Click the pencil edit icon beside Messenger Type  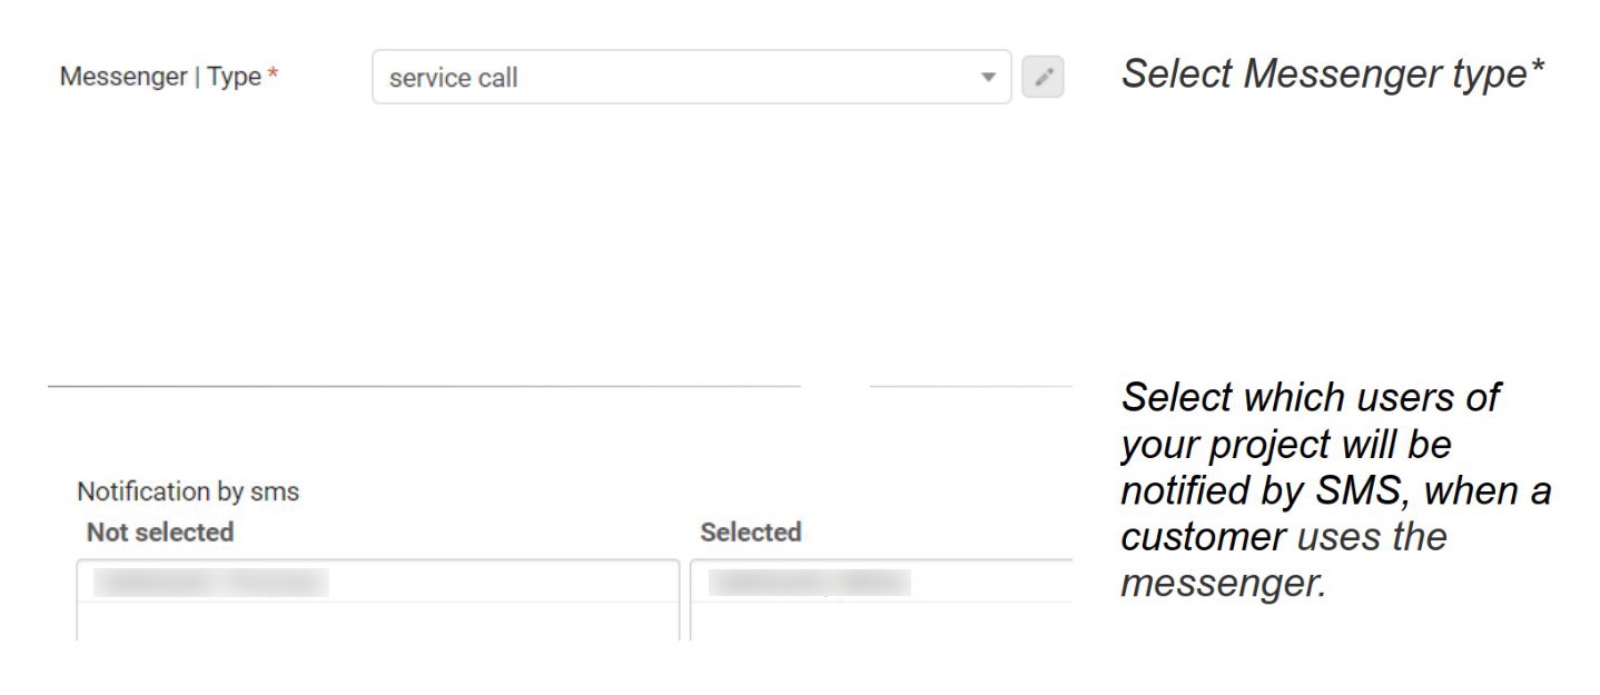[x=1043, y=77]
